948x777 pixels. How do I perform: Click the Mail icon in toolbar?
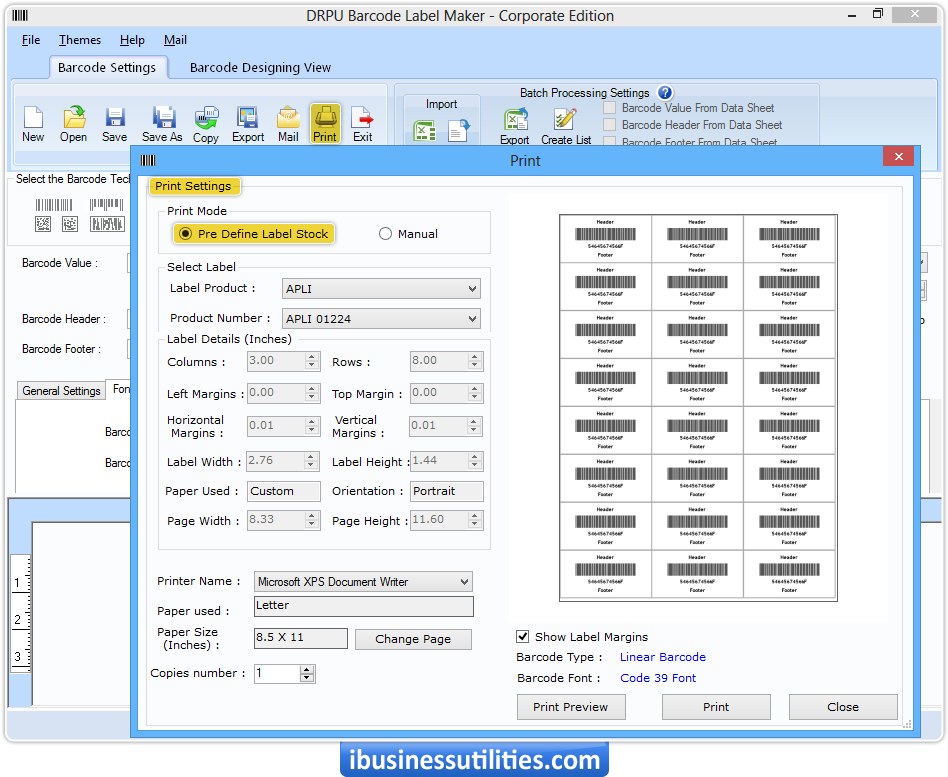[x=288, y=124]
